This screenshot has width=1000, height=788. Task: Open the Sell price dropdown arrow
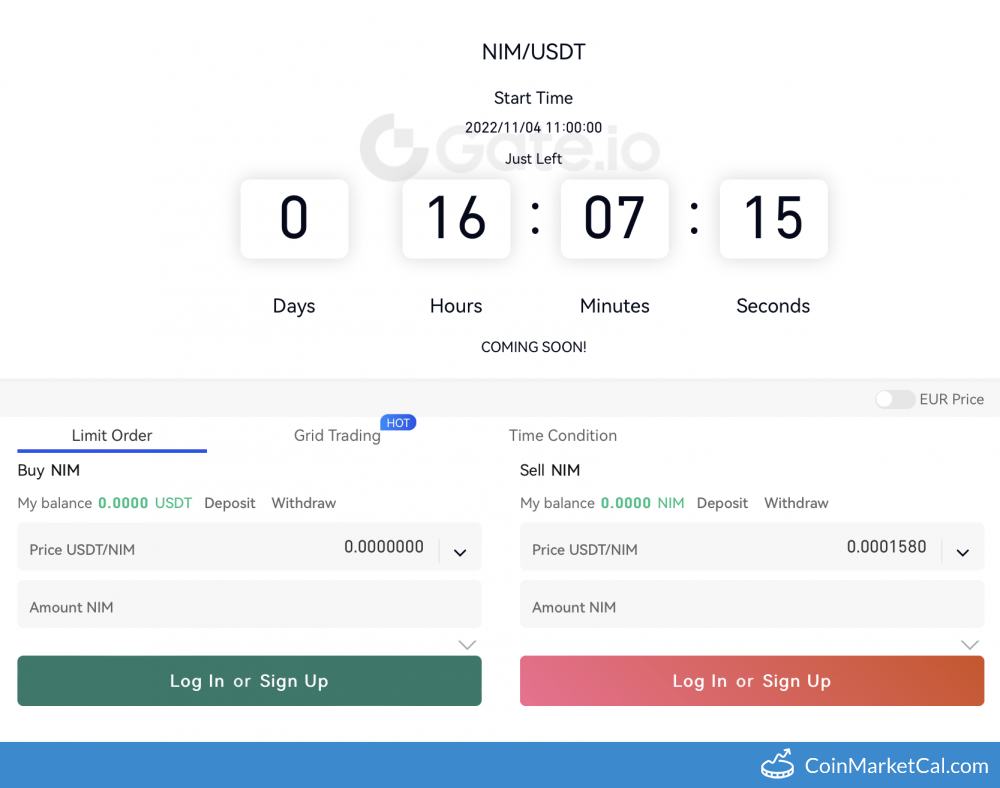coord(962,552)
